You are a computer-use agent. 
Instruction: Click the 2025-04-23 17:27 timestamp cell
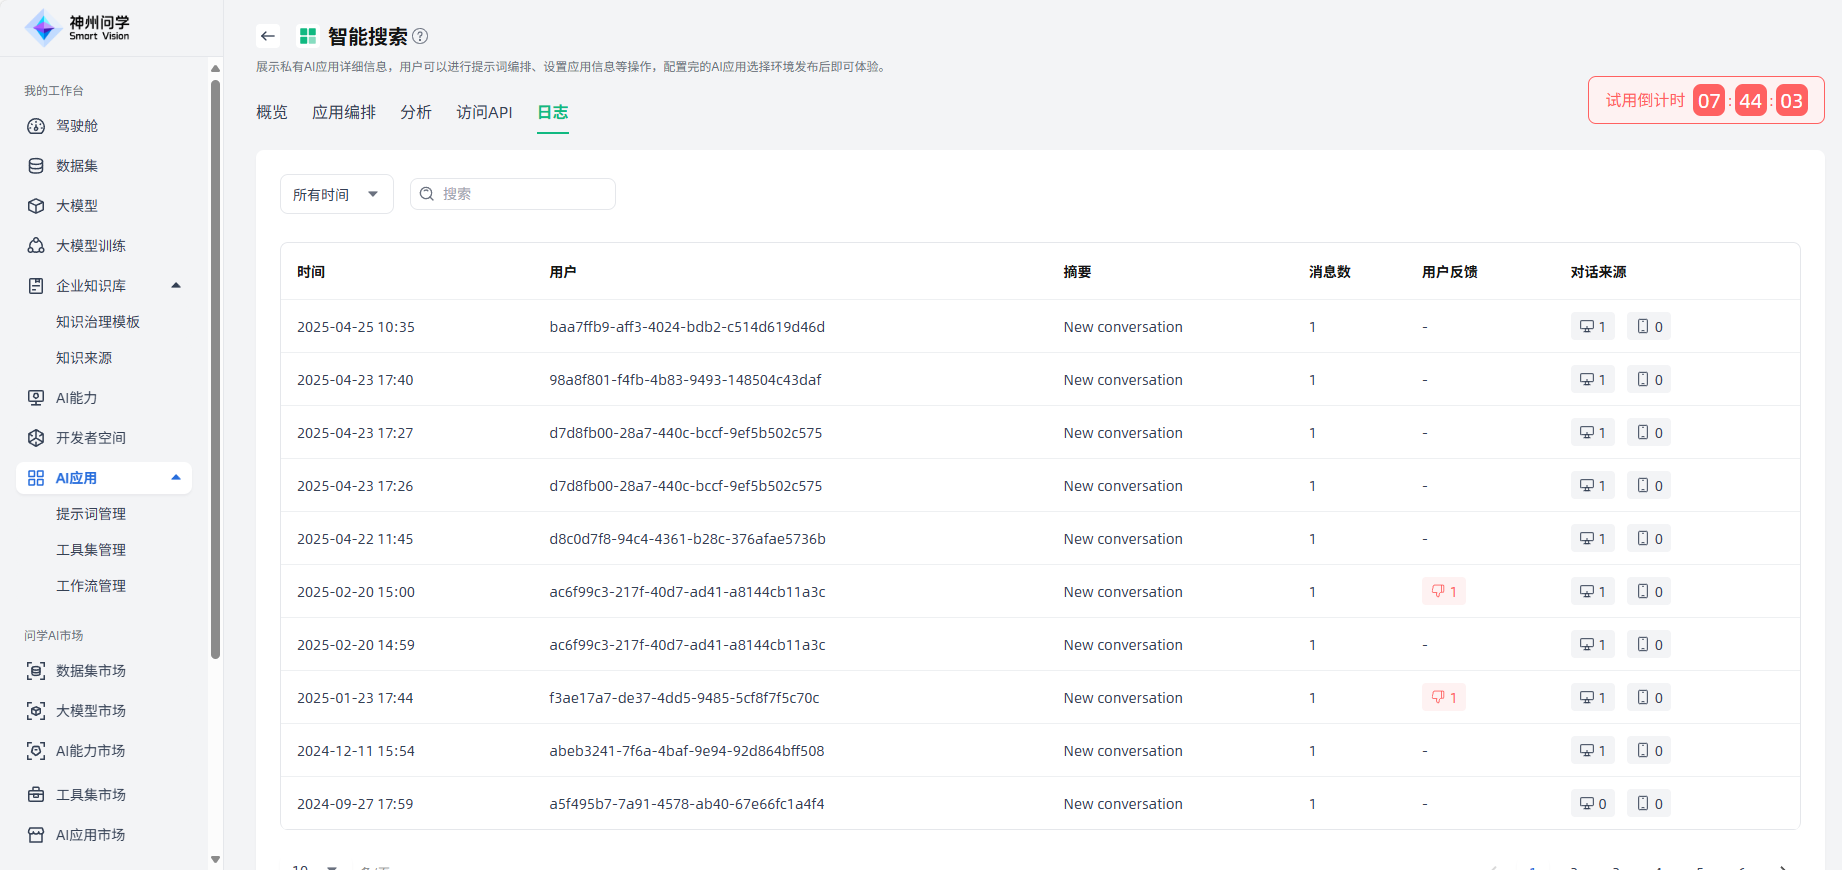coord(355,433)
